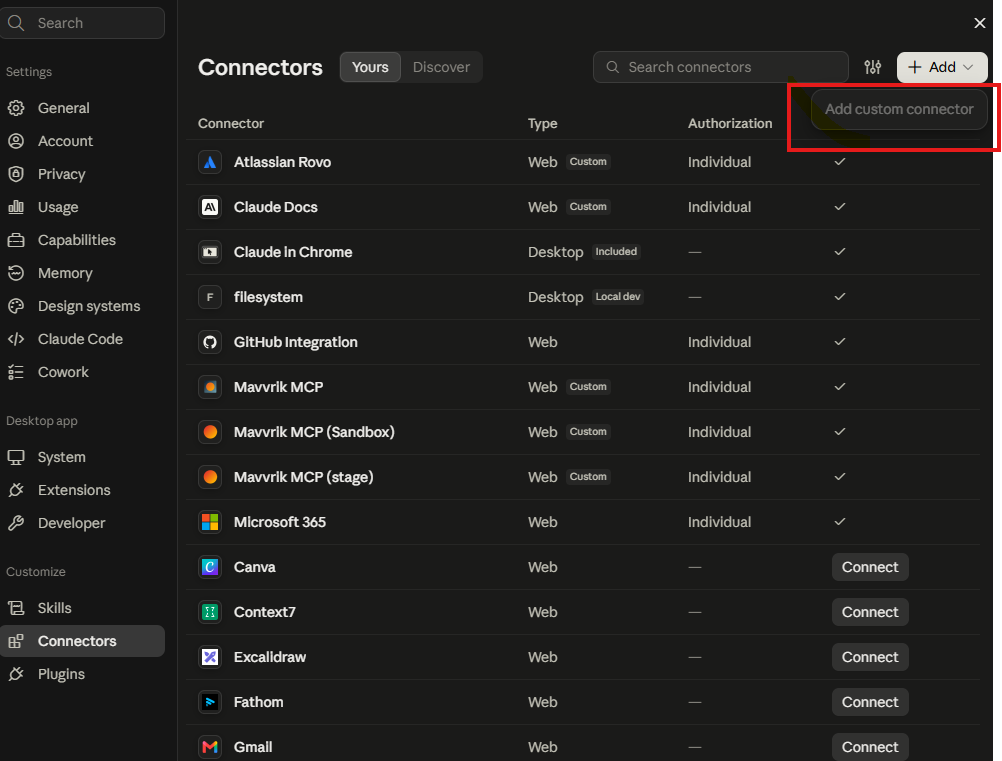Click the magnifier icon in settings search

[16, 23]
